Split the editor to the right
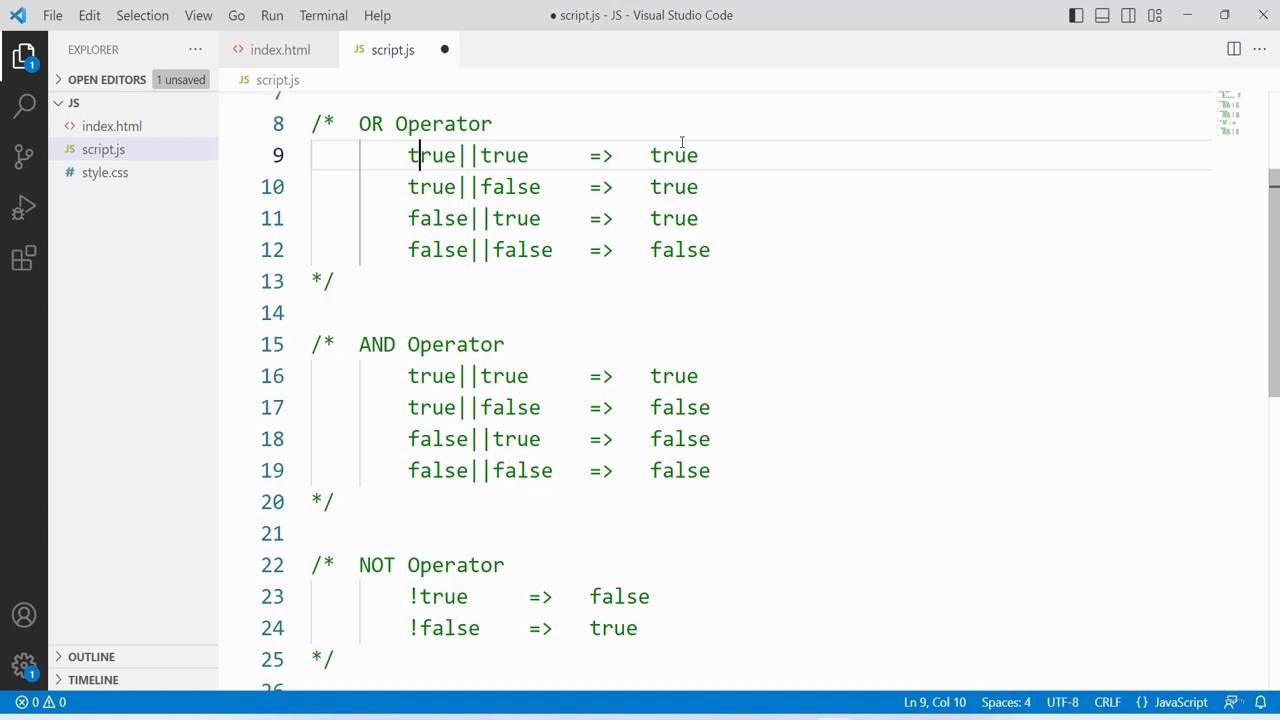Image resolution: width=1280 pixels, height=720 pixels. pyautogui.click(x=1234, y=49)
